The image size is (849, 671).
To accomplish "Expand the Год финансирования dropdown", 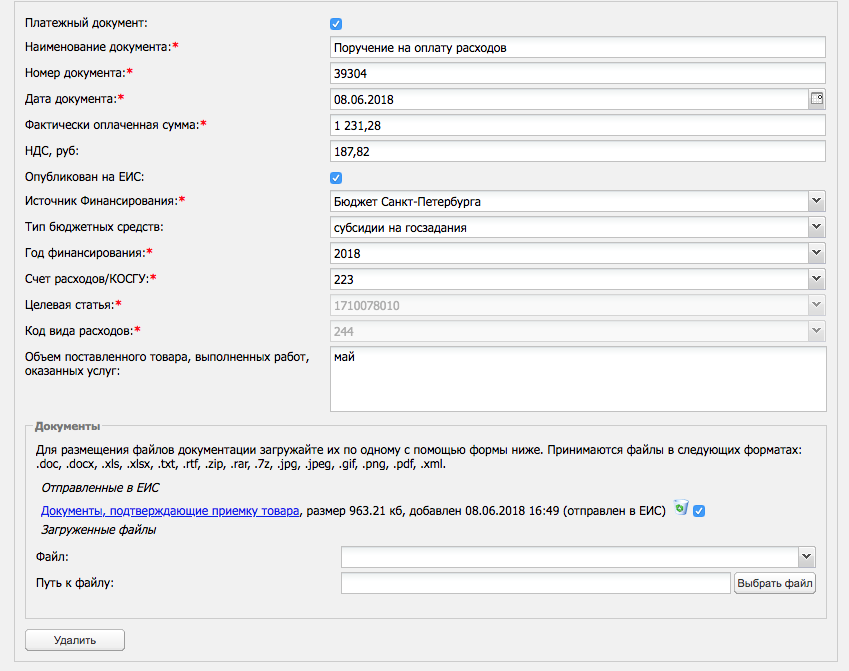I will [816, 254].
